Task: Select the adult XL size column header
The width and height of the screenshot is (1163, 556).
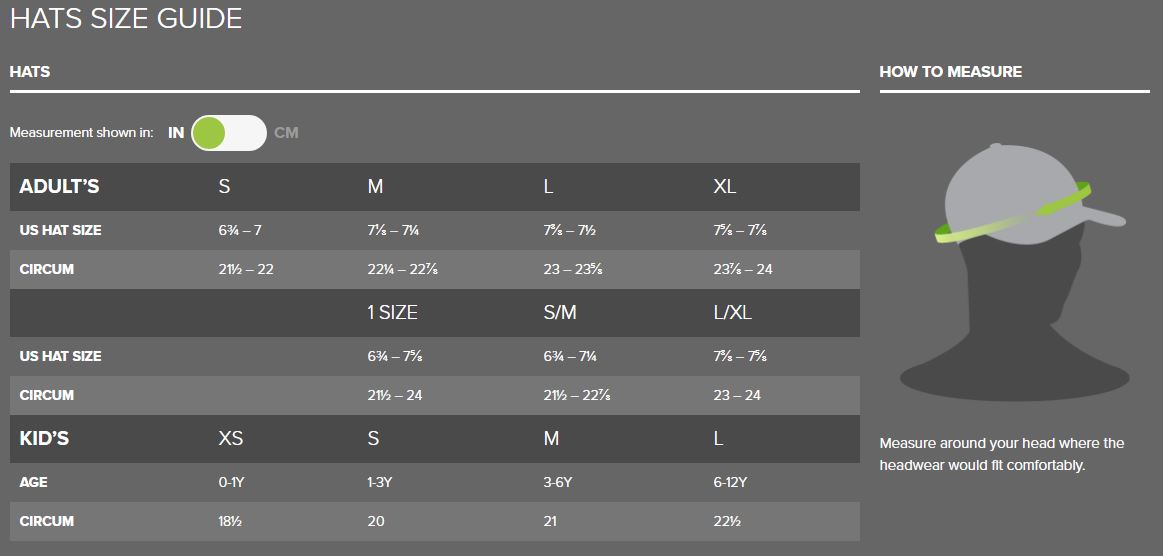Action: point(725,187)
